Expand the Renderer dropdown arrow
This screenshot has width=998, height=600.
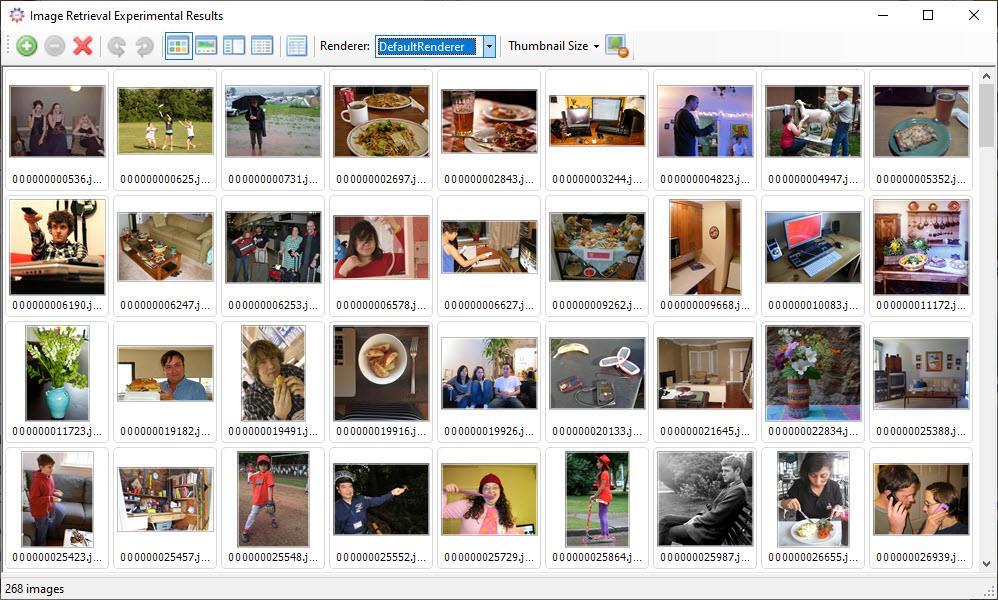(489, 46)
